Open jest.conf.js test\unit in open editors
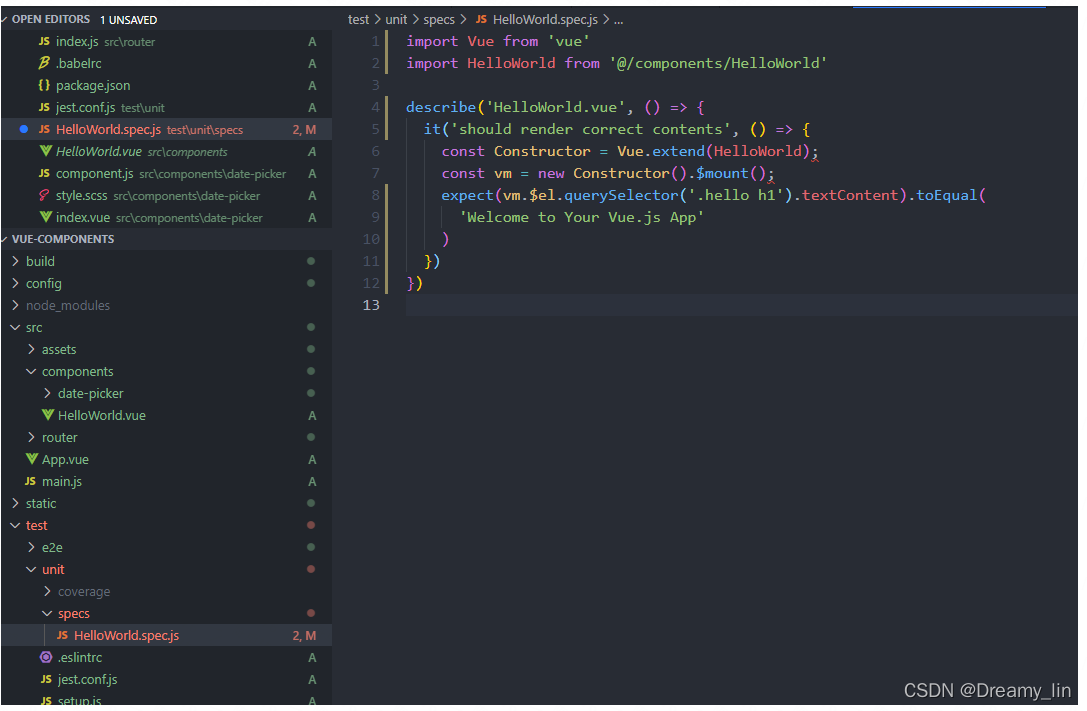 coord(166,107)
